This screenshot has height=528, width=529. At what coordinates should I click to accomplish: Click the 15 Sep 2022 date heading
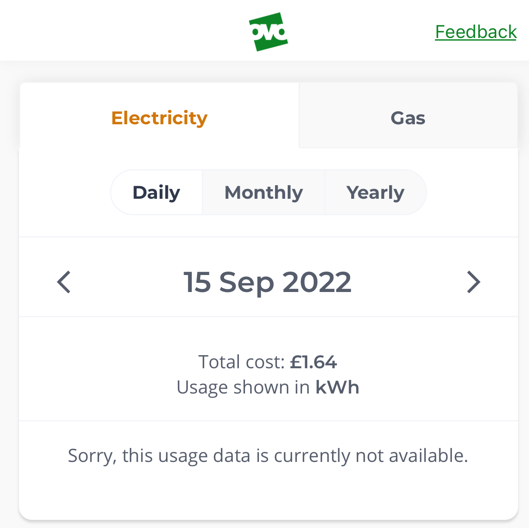coord(268,282)
